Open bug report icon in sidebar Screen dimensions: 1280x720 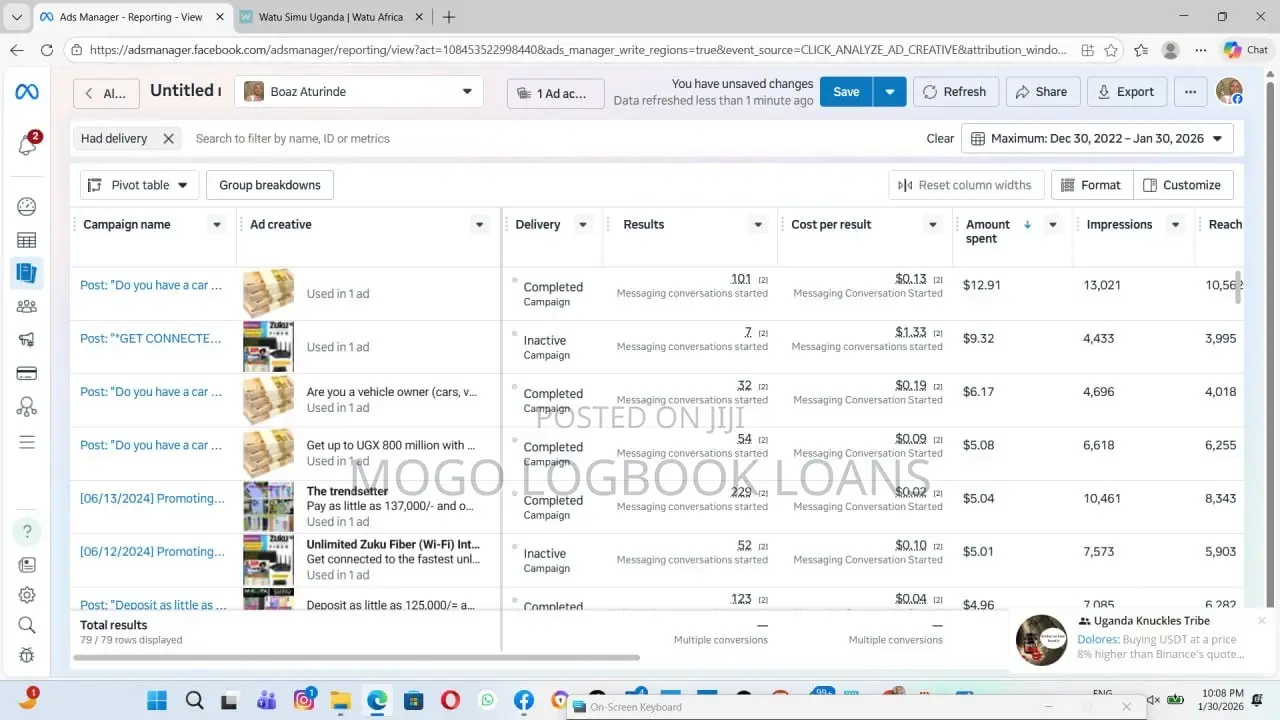coord(27,656)
